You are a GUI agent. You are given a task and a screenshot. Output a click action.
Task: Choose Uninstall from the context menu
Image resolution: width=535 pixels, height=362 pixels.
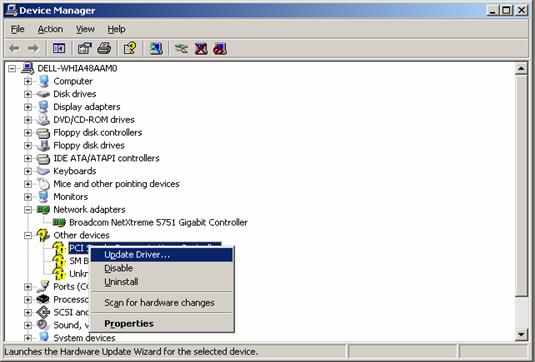tap(162, 282)
